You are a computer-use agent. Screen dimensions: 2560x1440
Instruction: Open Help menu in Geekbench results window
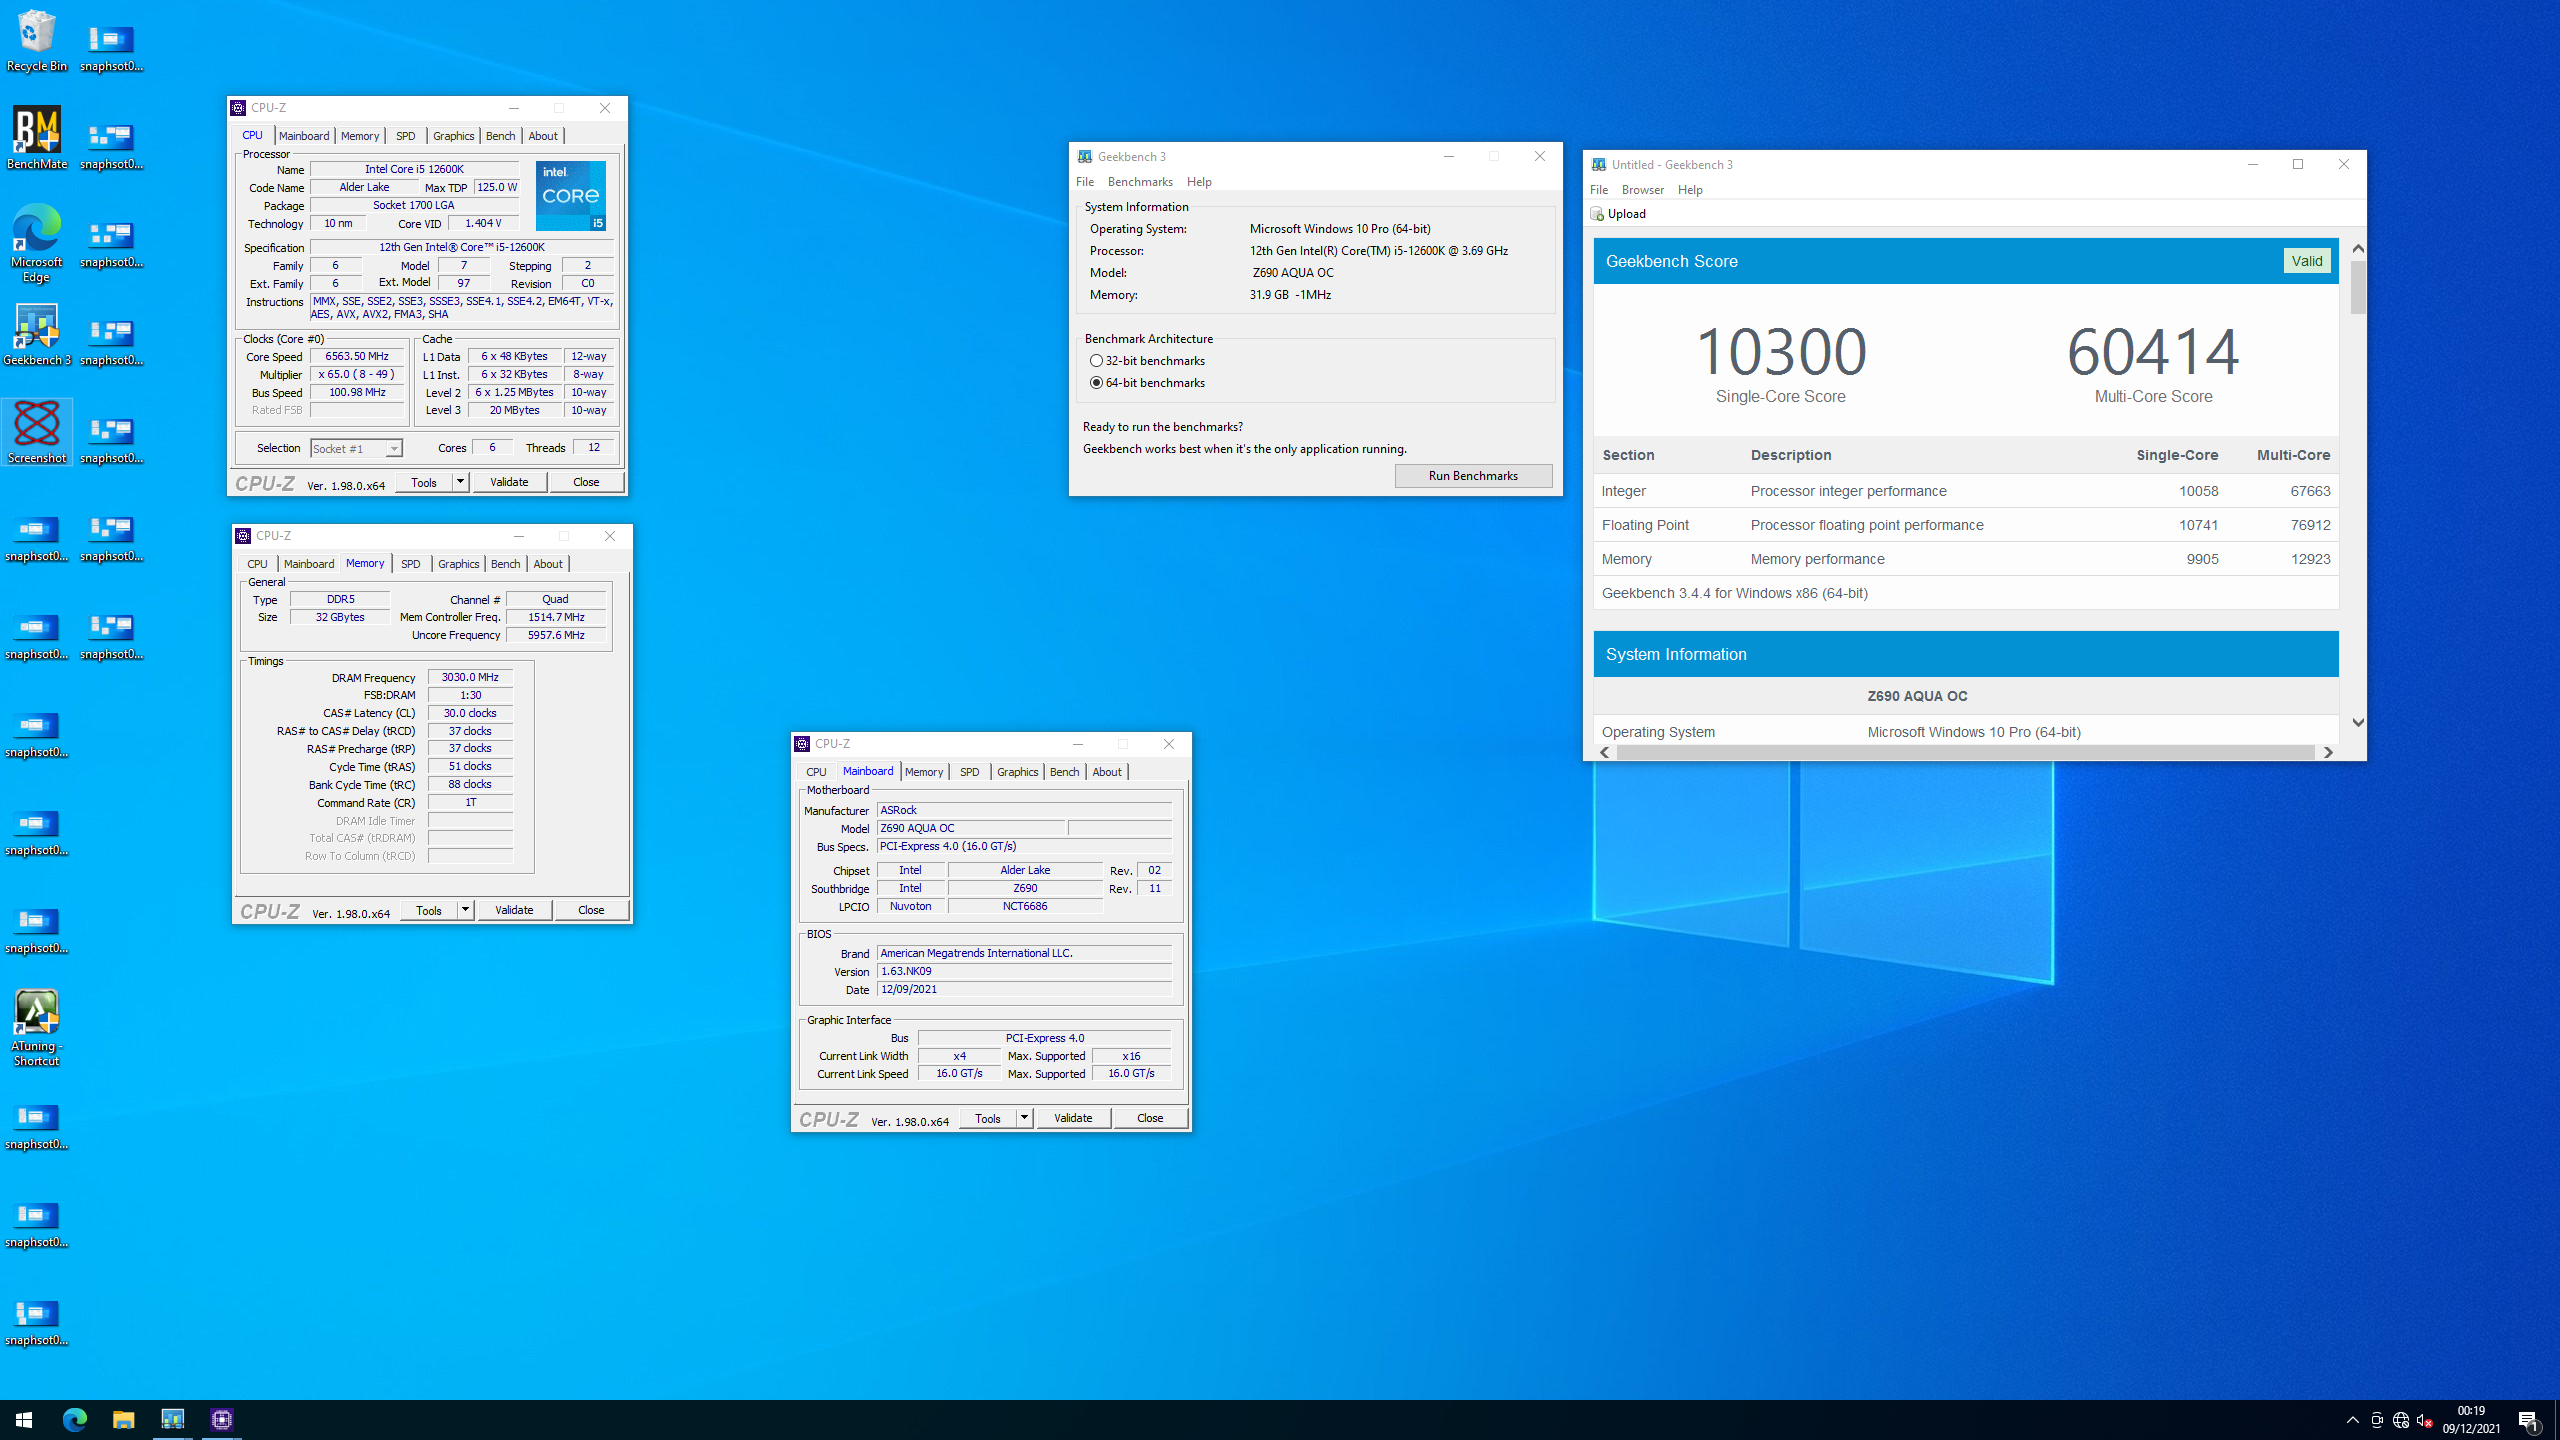pyautogui.click(x=1690, y=190)
